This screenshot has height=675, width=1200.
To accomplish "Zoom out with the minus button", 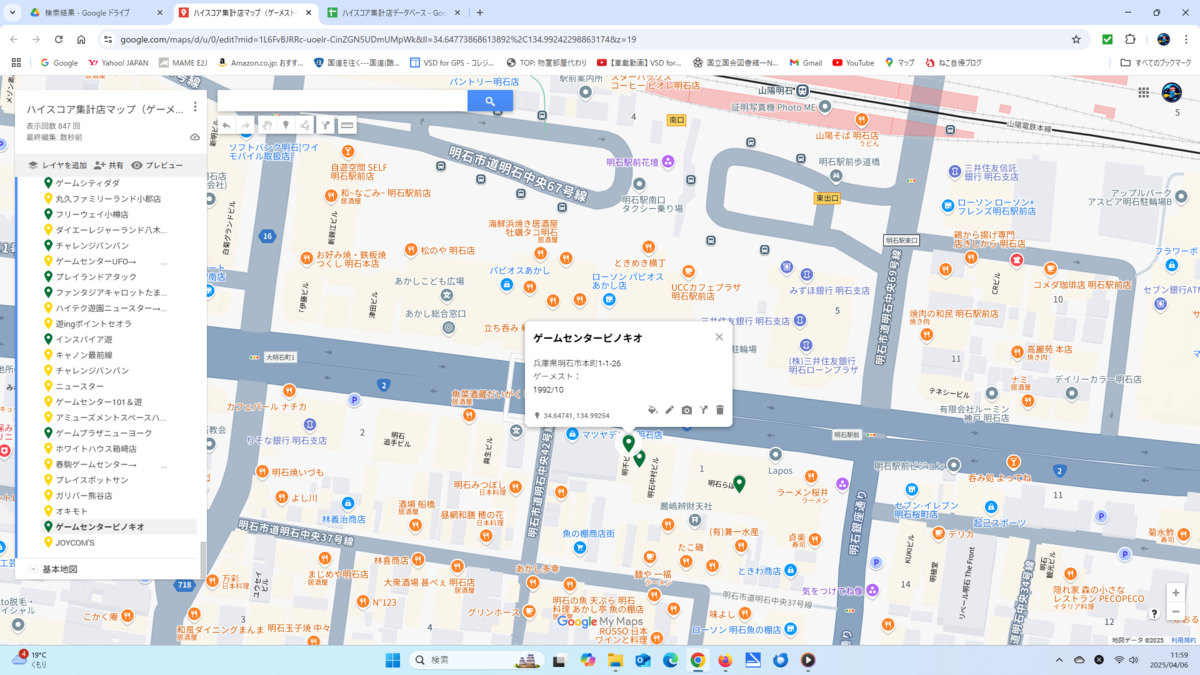I will point(1176,612).
